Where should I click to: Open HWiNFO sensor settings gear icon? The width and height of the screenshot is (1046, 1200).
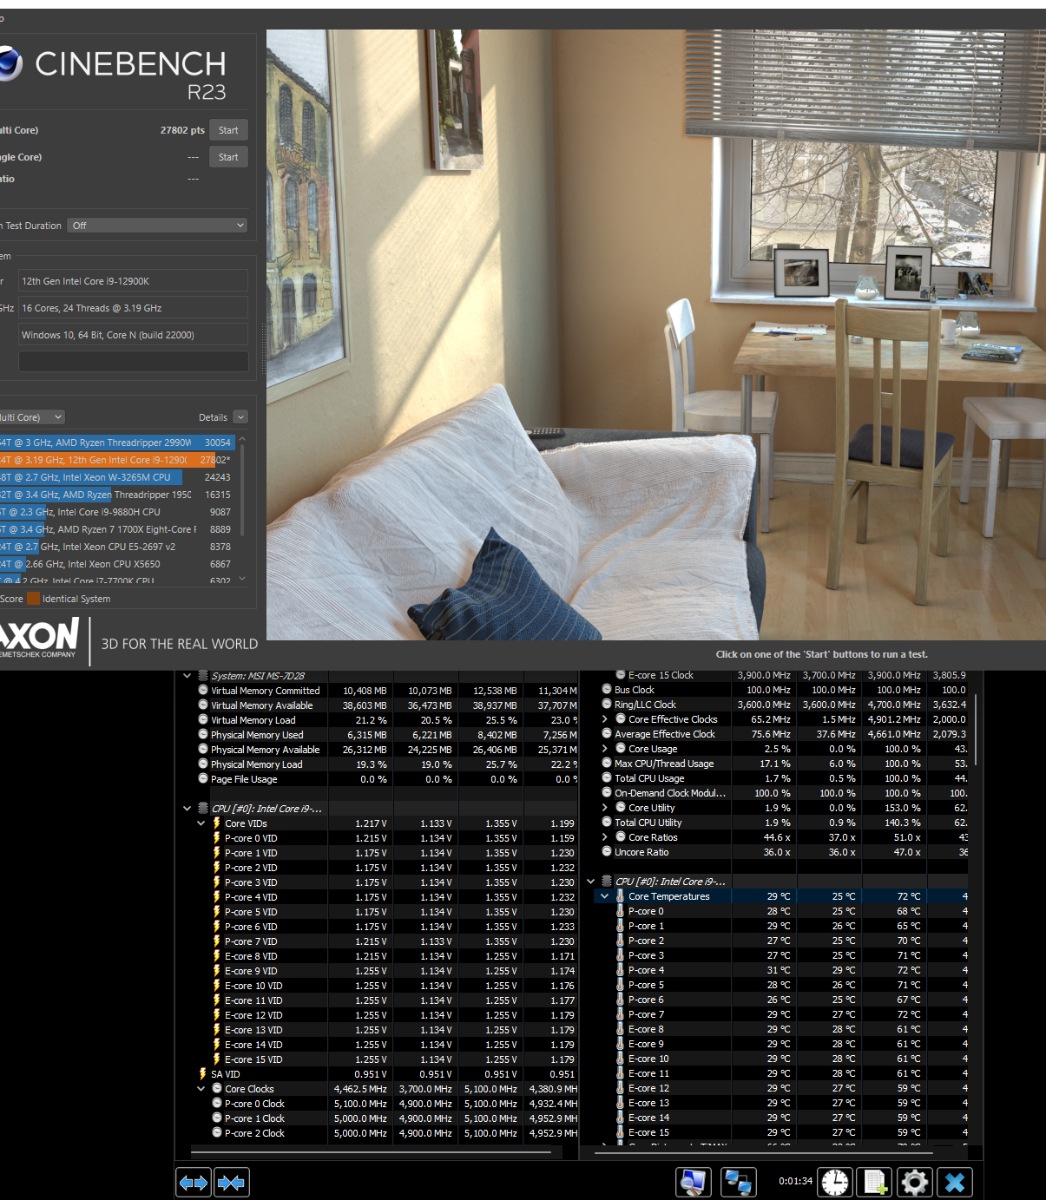click(x=914, y=1182)
